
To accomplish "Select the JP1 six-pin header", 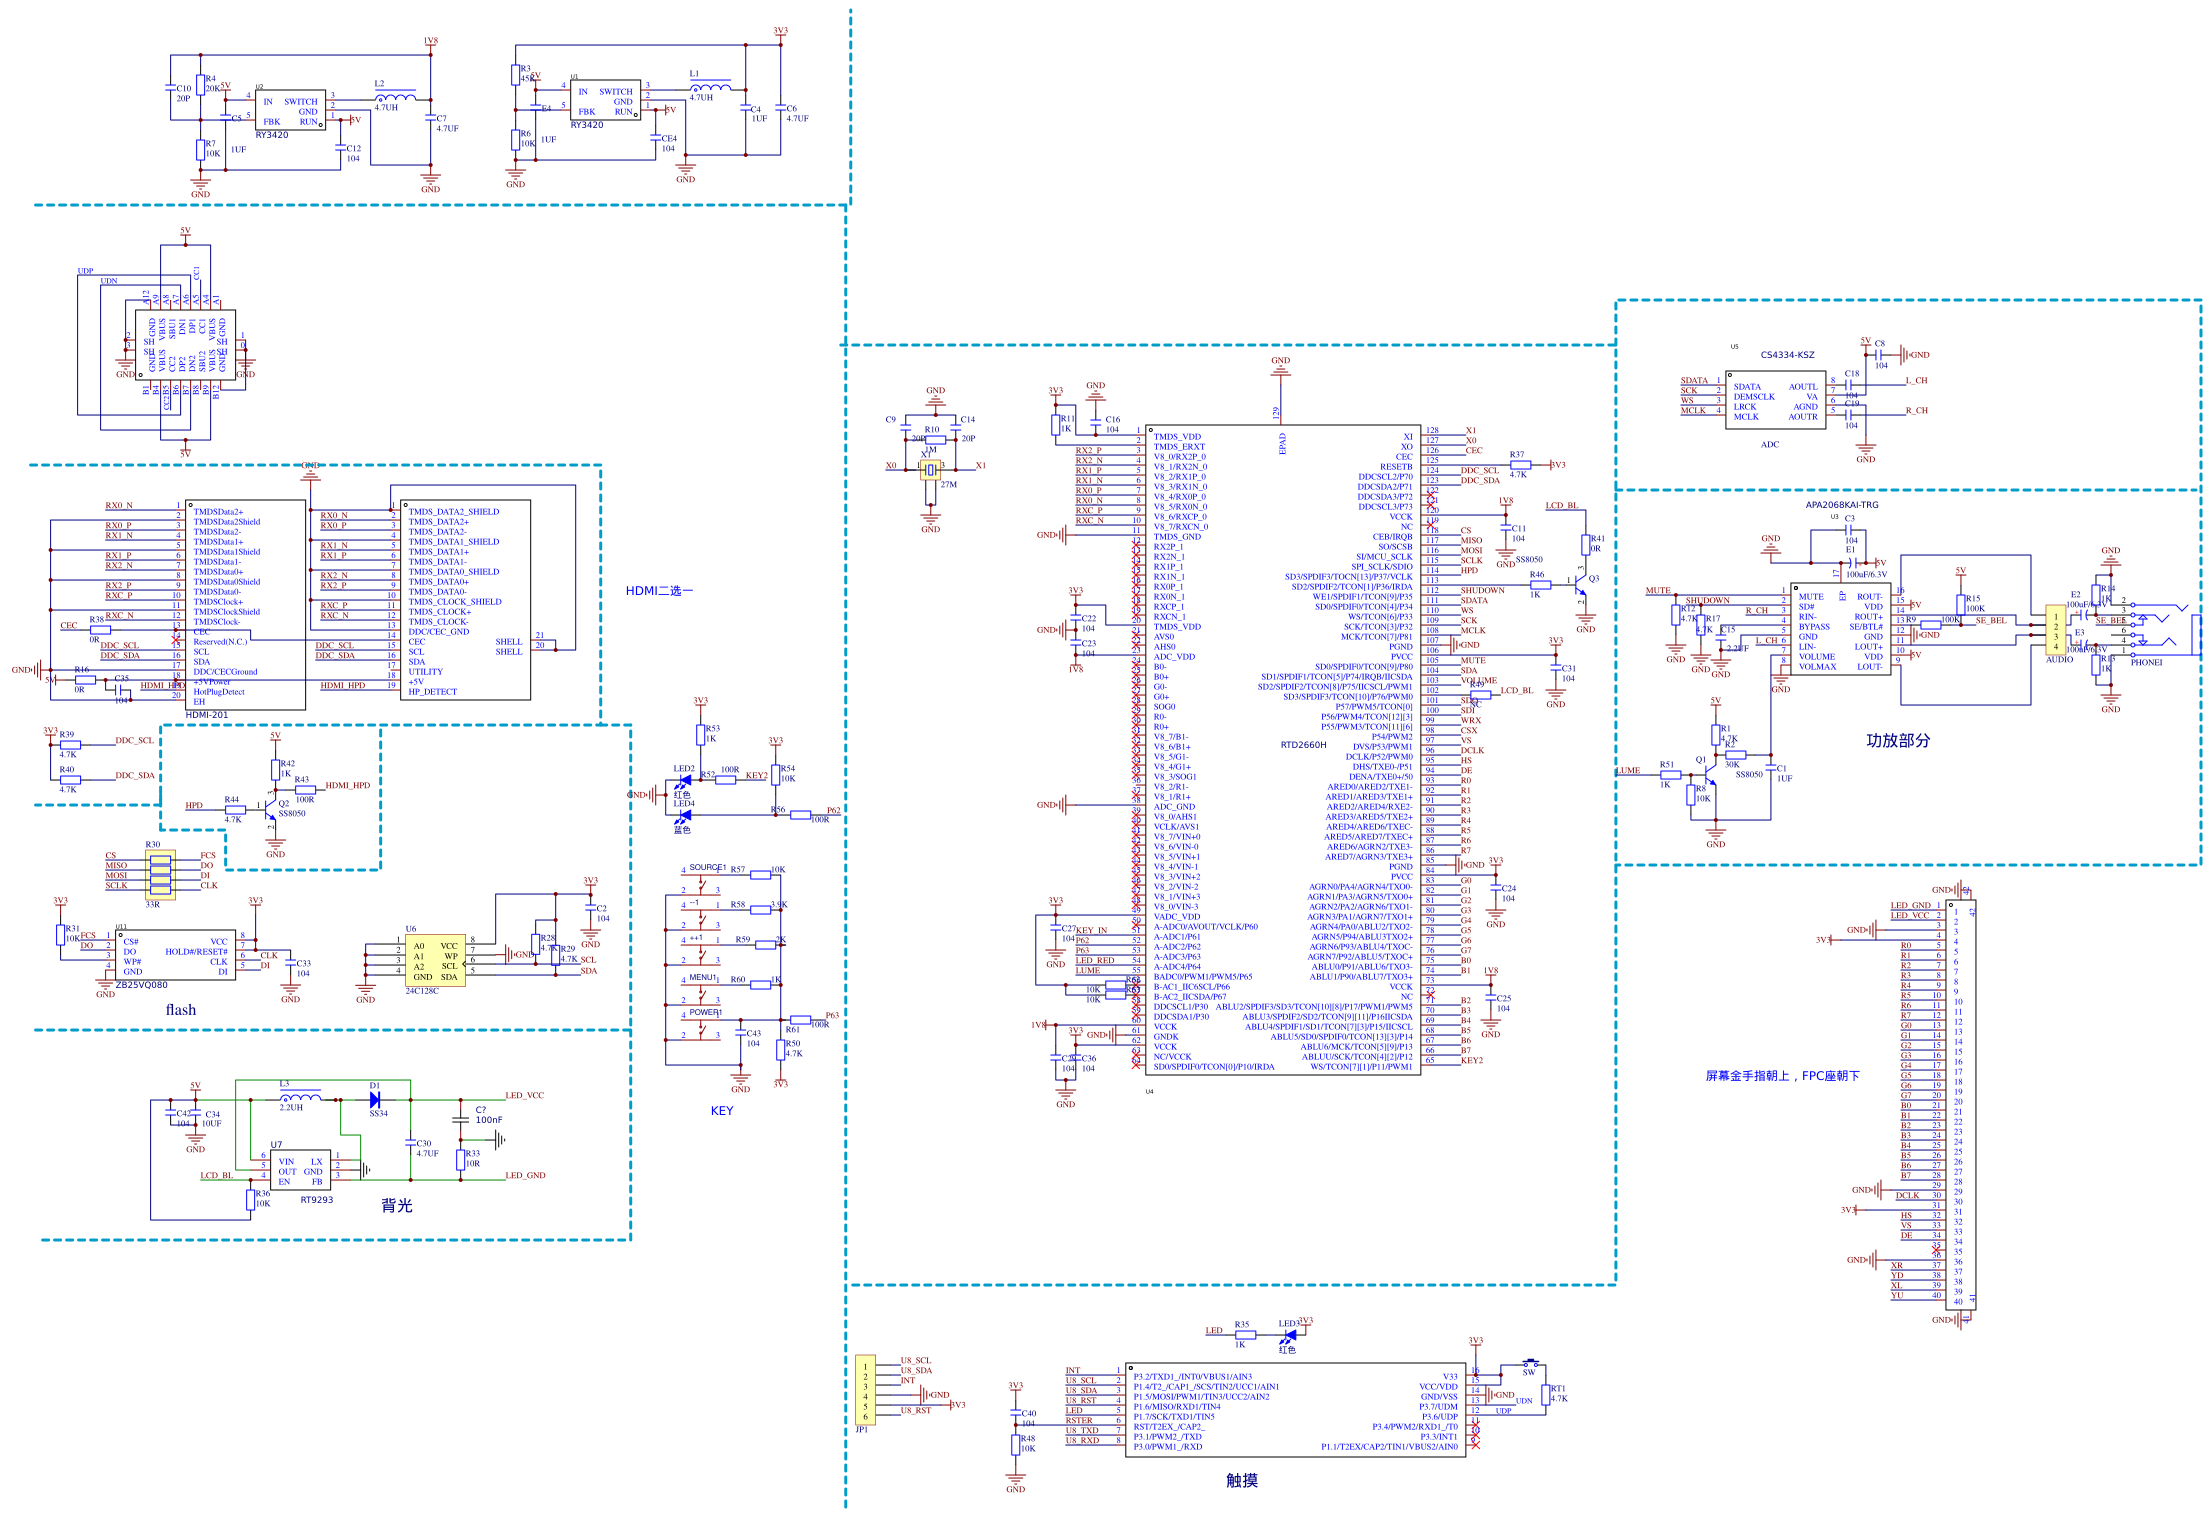I will [x=865, y=1389].
